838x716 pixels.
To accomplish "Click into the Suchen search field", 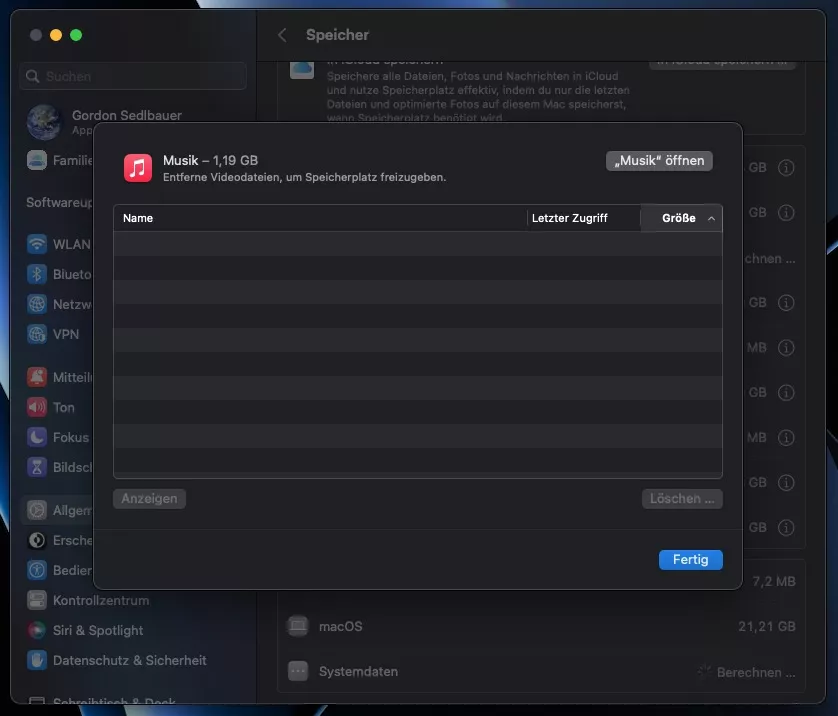I will [x=134, y=76].
